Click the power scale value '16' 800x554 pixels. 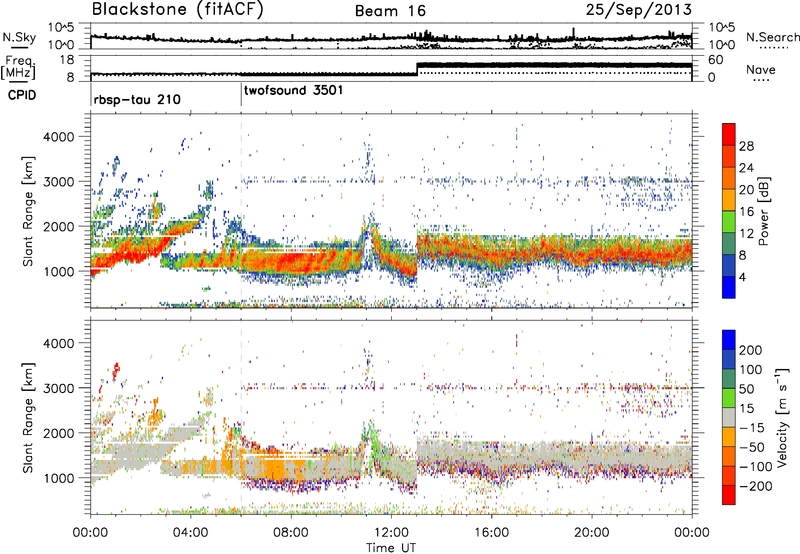pyautogui.click(x=746, y=211)
